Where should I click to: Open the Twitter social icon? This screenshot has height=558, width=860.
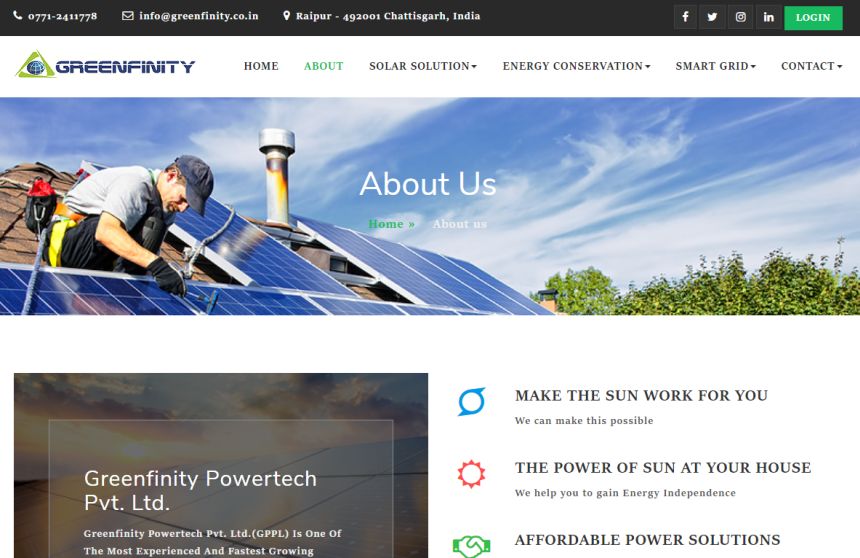click(712, 17)
